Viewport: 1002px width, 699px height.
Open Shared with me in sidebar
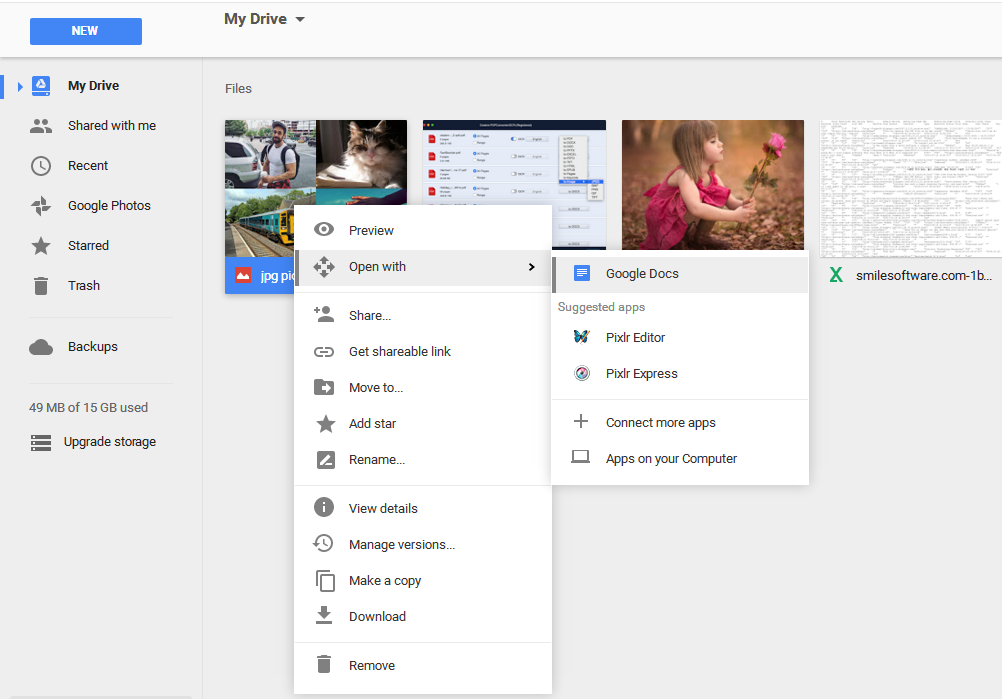111,126
